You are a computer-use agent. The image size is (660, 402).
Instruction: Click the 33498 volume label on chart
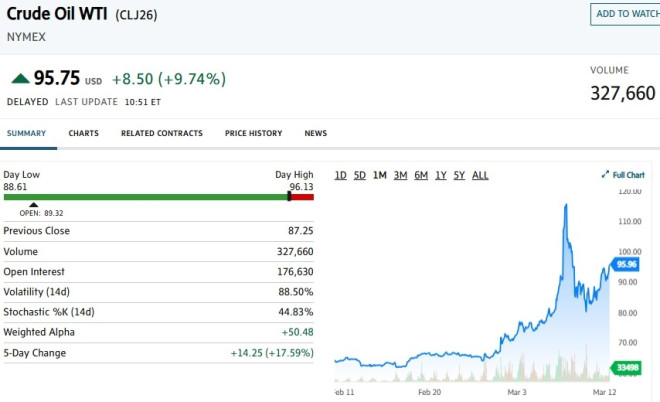click(x=626, y=366)
